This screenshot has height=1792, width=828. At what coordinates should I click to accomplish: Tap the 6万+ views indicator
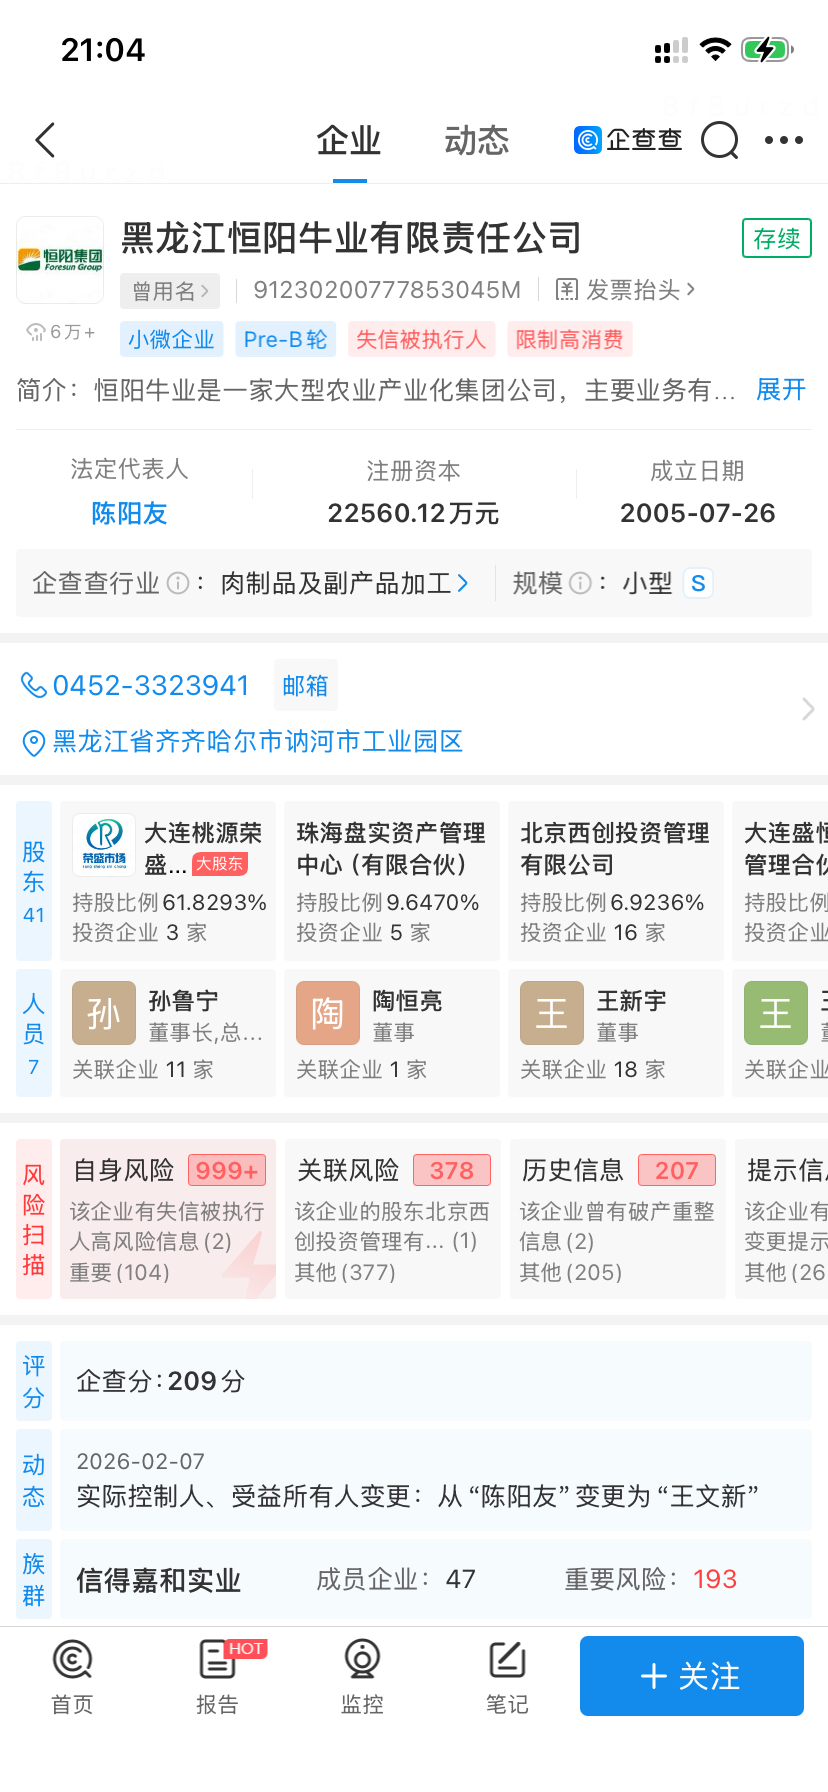tap(60, 332)
